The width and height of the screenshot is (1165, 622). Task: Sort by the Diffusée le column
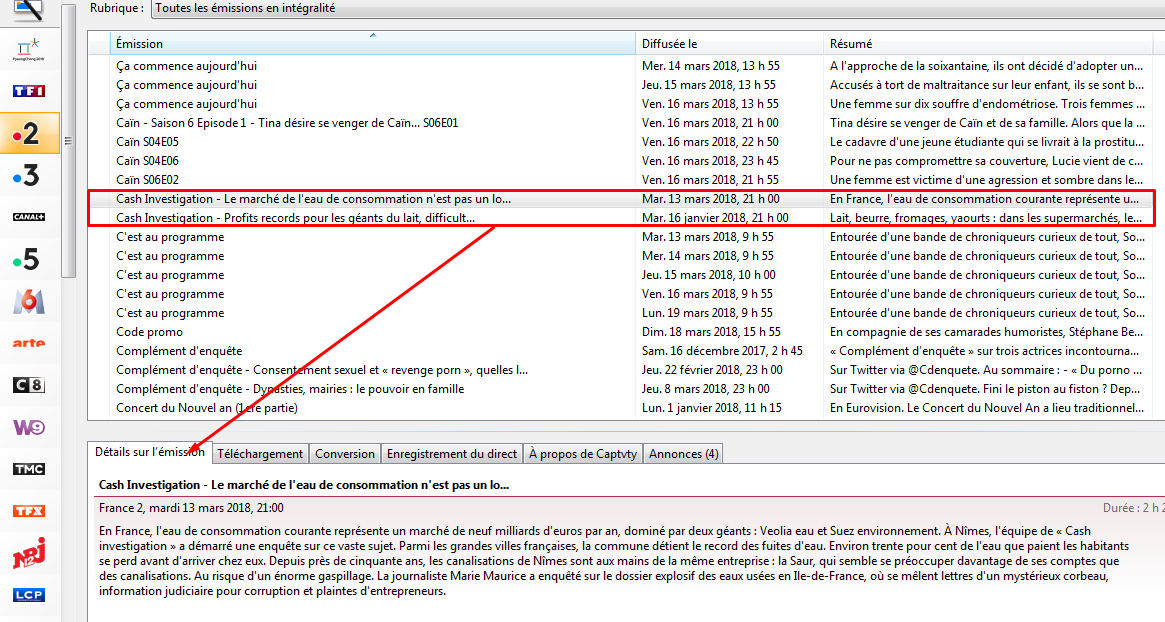[728, 44]
